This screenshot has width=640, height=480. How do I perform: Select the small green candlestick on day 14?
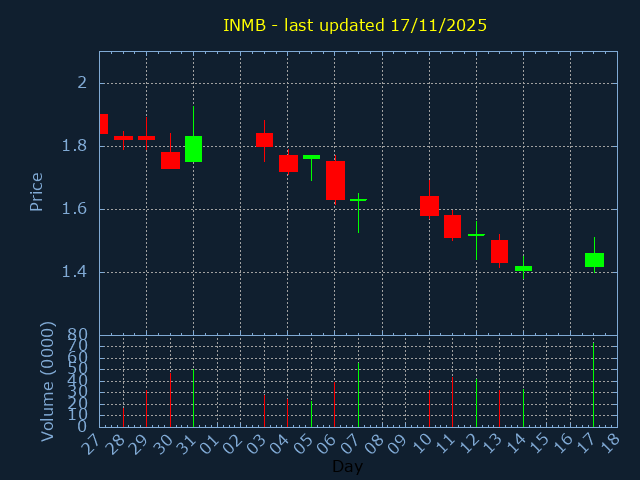(x=523, y=268)
